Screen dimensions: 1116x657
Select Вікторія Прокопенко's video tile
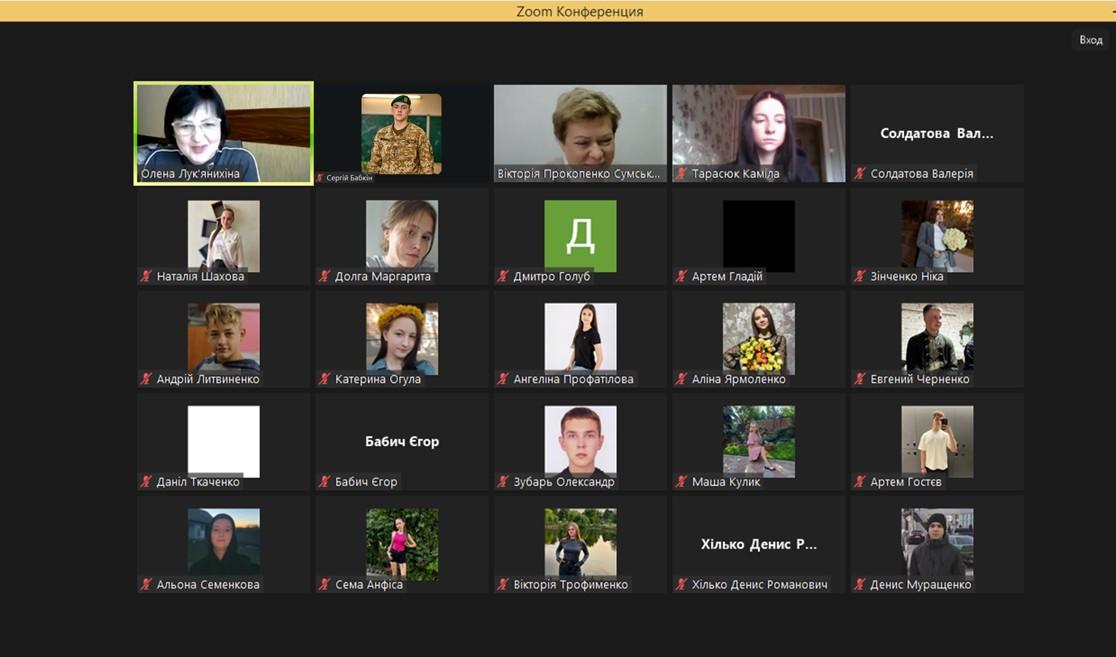(580, 133)
